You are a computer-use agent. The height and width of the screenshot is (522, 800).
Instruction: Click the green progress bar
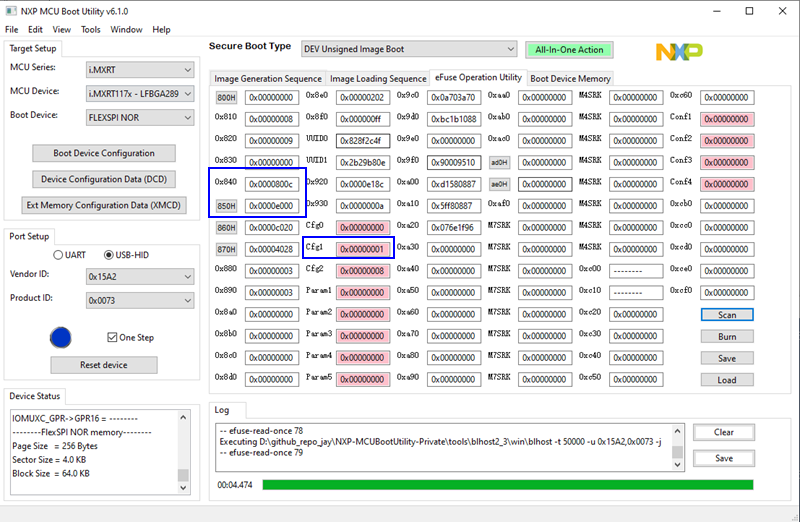pos(508,485)
